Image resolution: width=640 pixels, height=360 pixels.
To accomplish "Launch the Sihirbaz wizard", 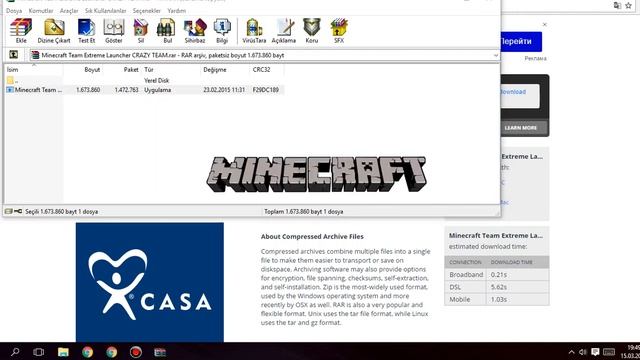I will tap(195, 31).
